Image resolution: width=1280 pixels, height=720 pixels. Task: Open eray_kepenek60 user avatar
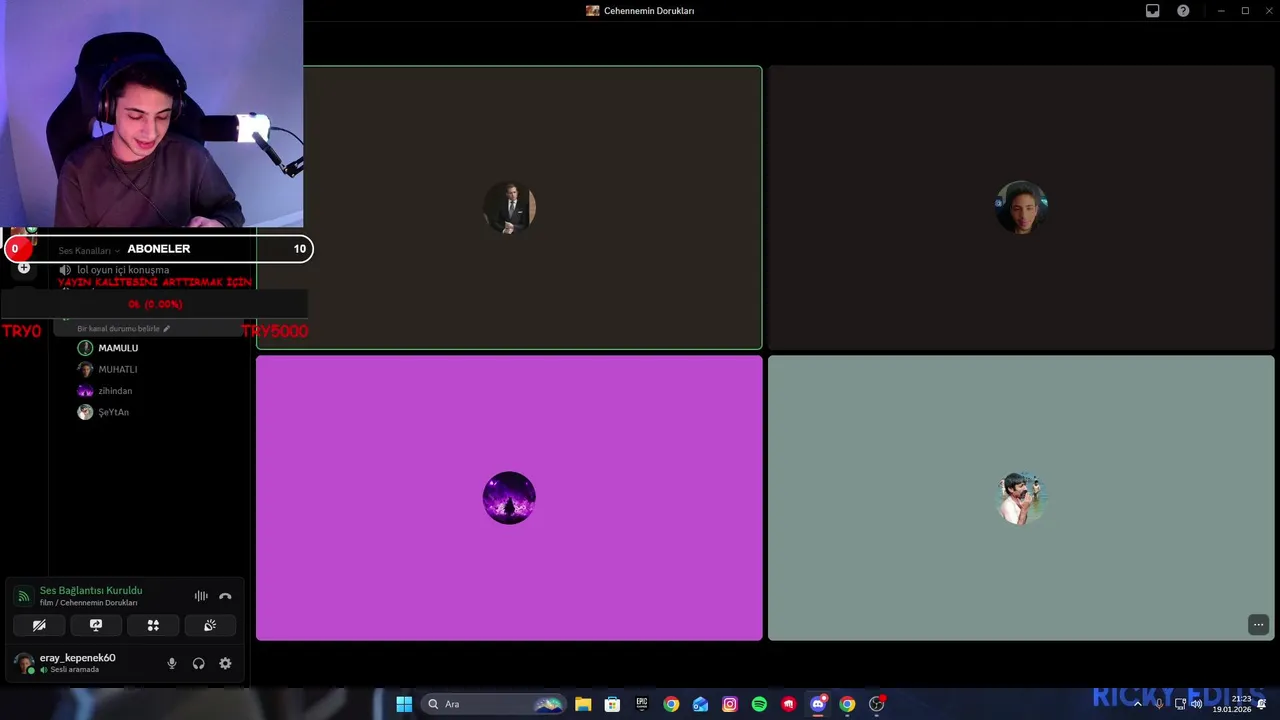point(24,663)
